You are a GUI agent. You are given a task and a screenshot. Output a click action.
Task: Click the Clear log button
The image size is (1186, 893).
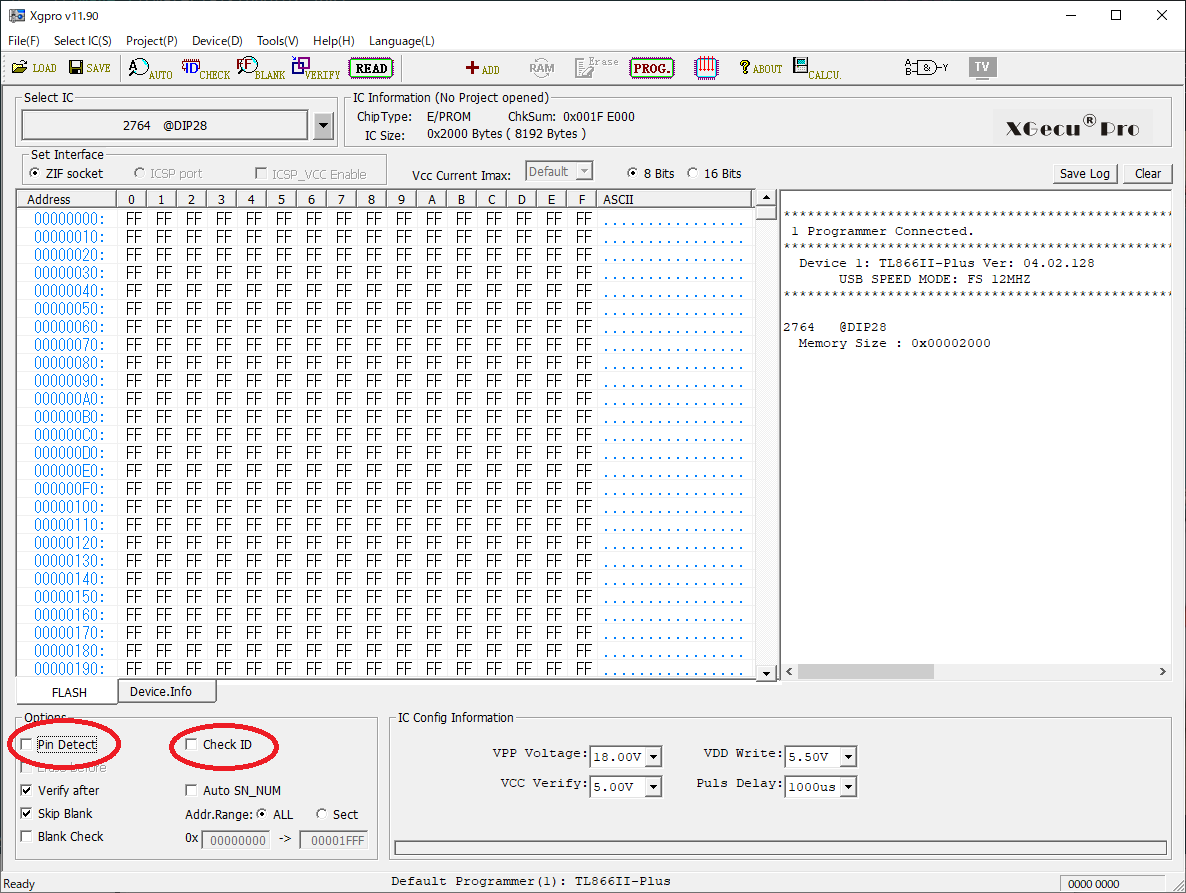pos(1147,173)
